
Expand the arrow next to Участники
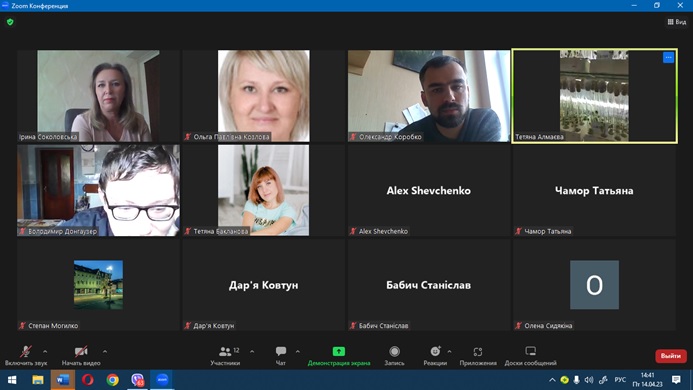(252, 352)
